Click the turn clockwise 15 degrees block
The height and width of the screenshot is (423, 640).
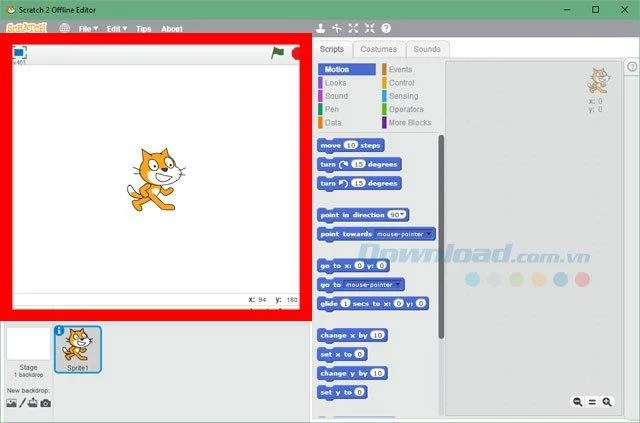359,165
